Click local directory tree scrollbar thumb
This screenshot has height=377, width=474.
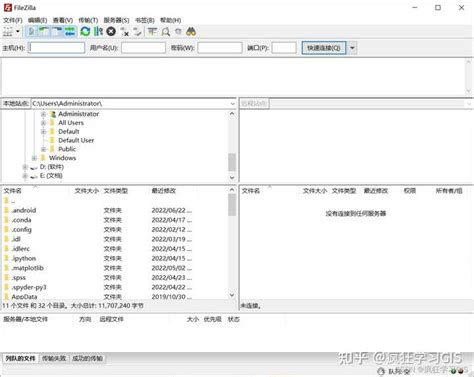[x=232, y=162]
